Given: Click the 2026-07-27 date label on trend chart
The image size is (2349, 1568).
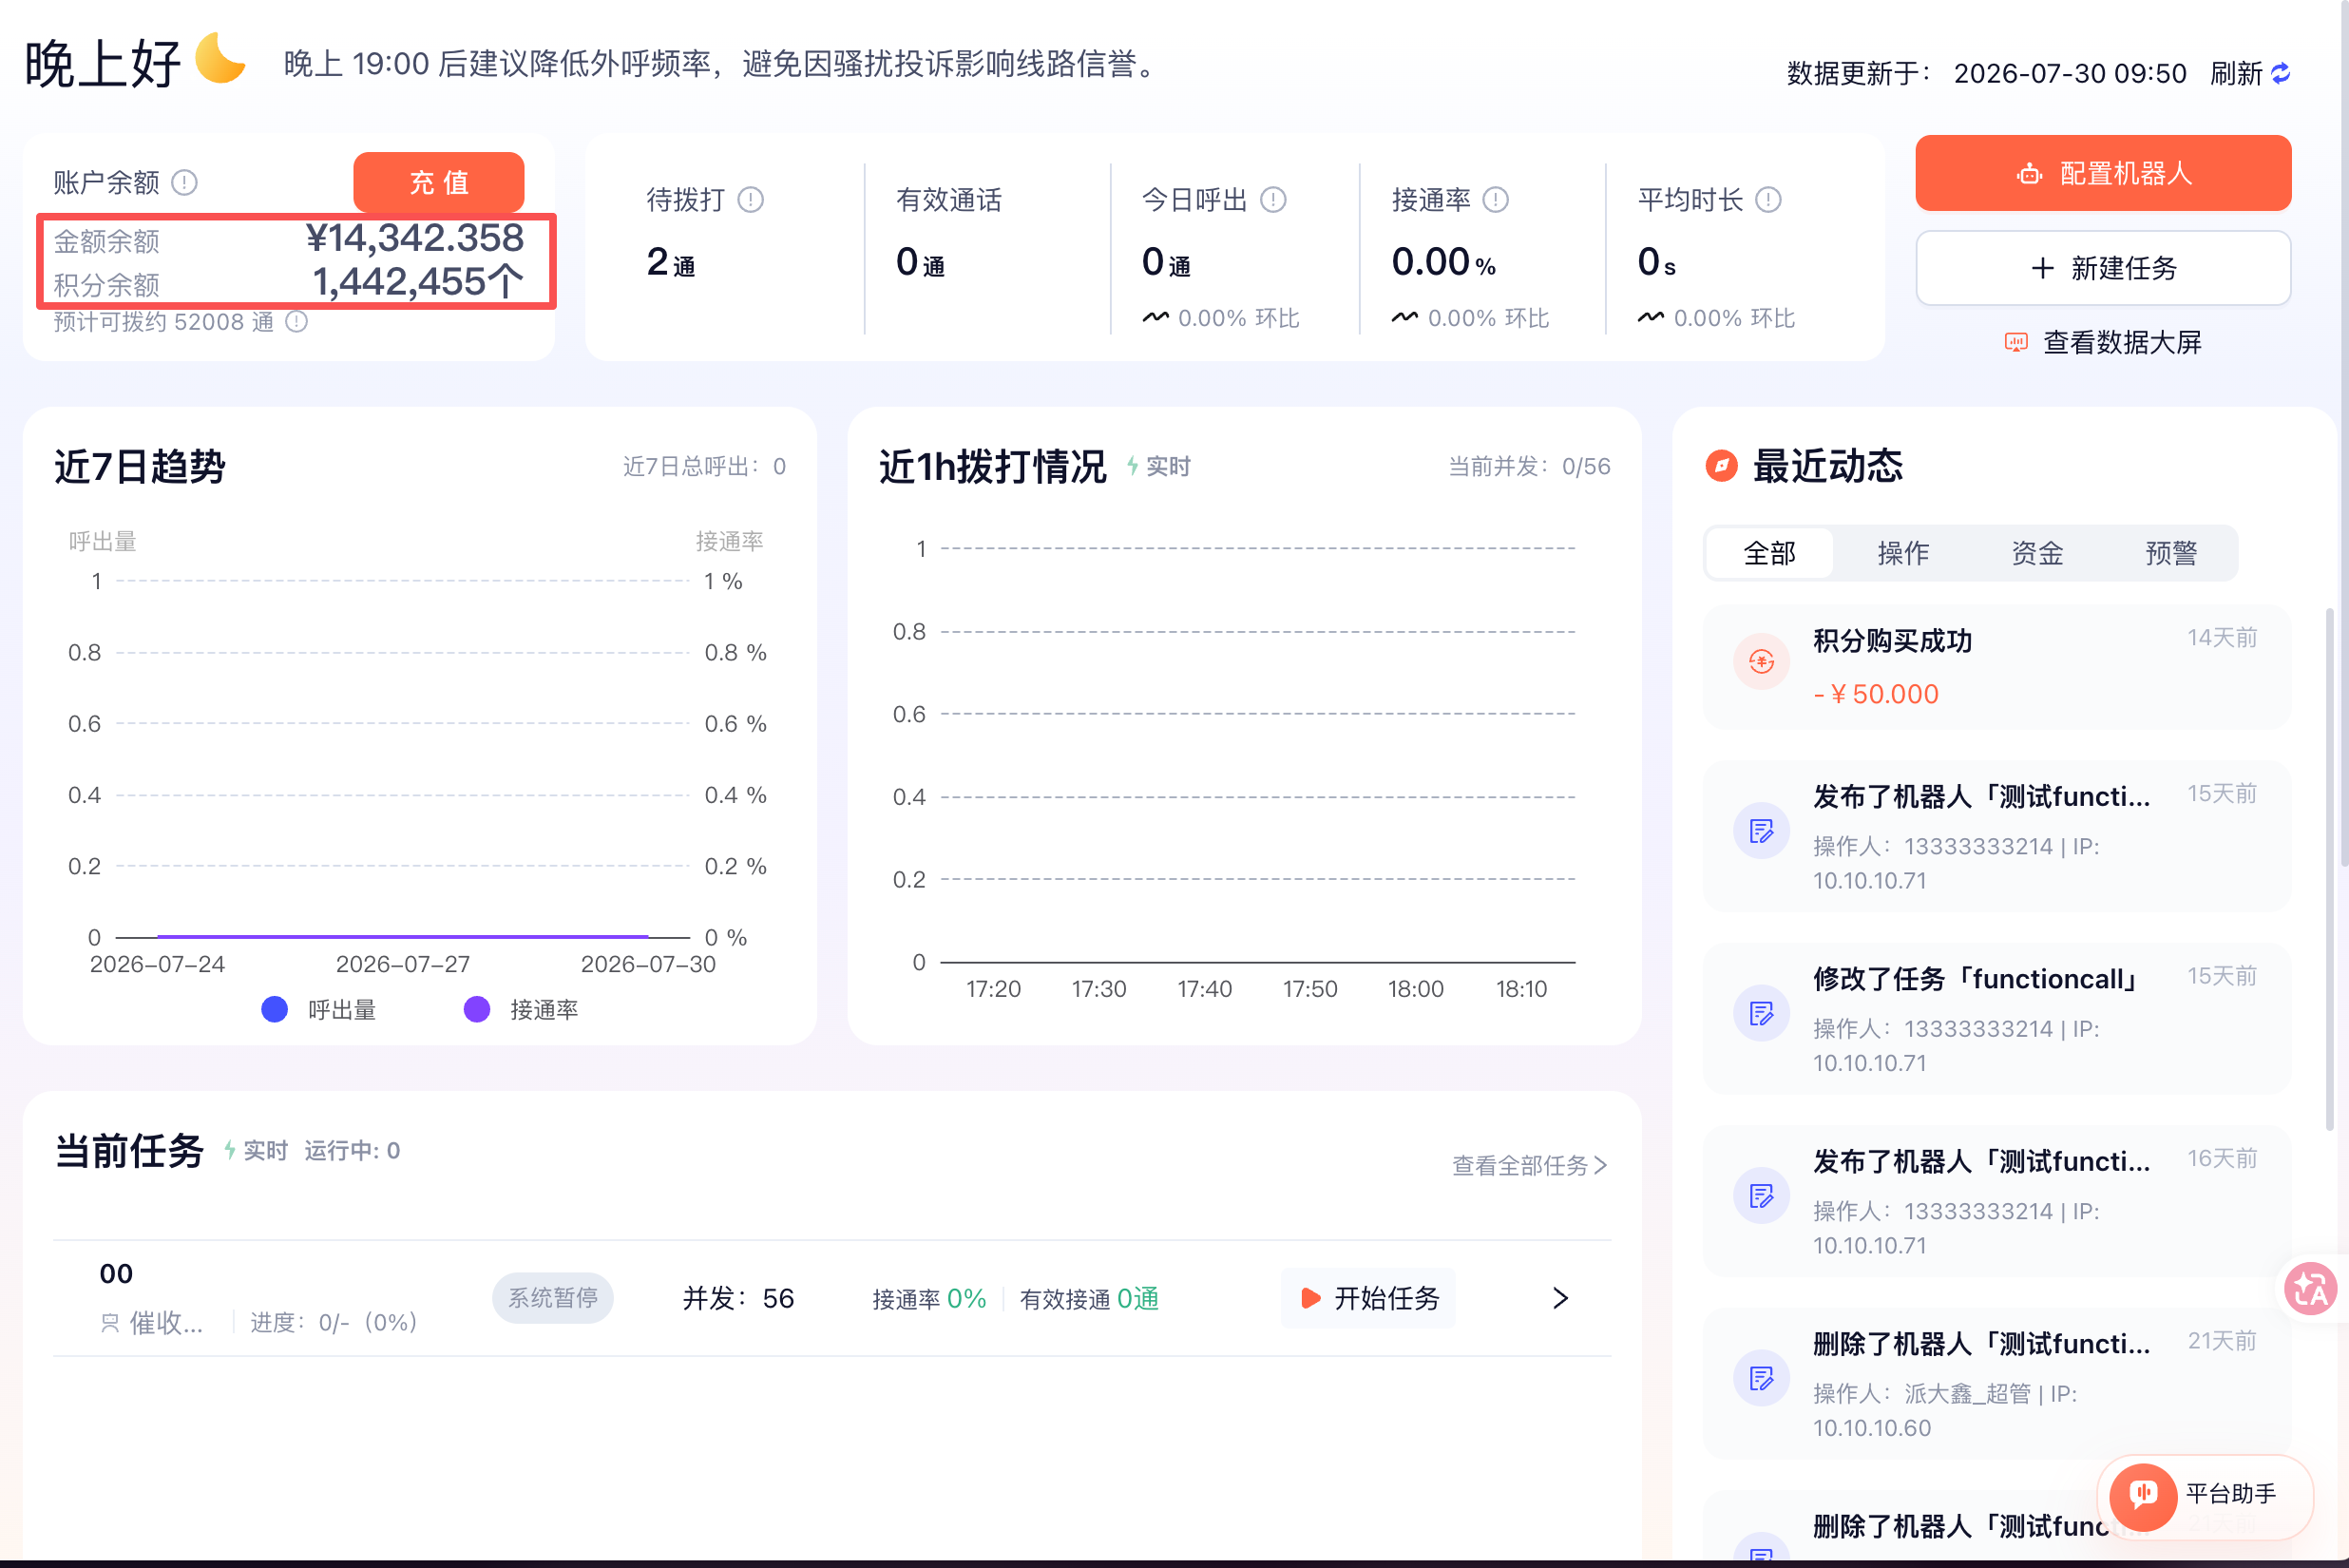Looking at the screenshot, I should [x=402, y=964].
